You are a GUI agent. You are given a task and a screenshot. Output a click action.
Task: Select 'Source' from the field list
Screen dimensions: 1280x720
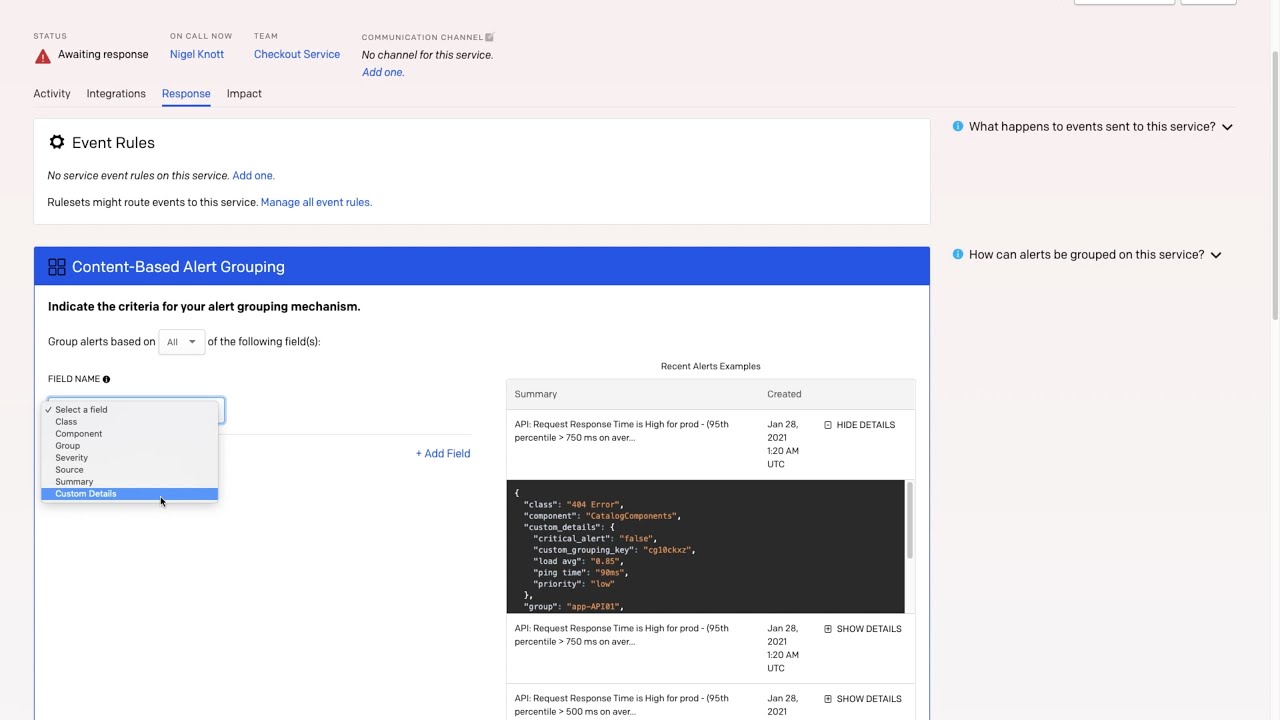130,470
